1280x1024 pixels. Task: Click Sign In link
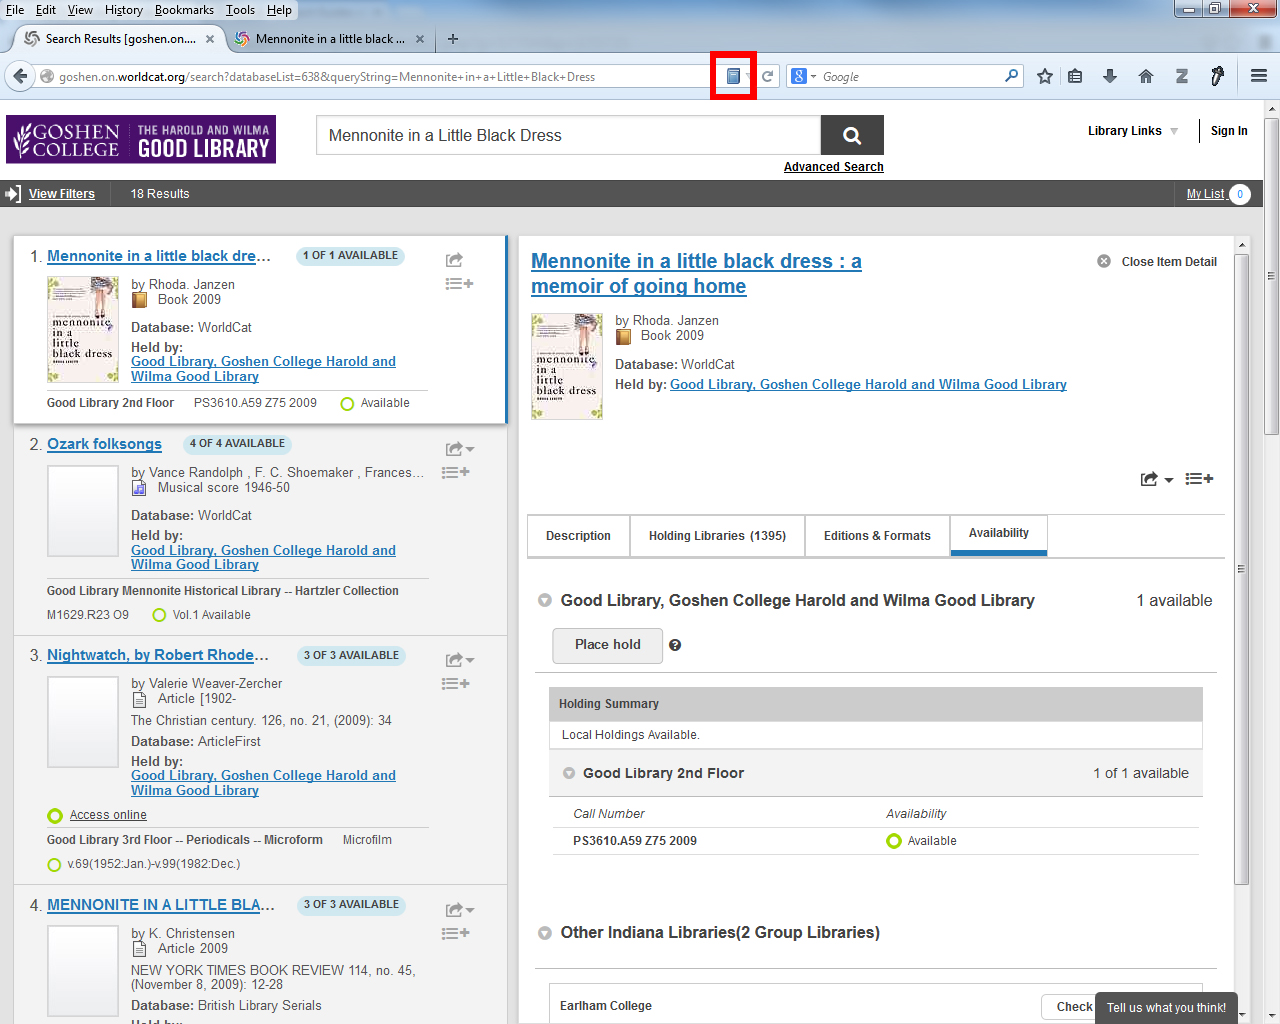point(1229,131)
